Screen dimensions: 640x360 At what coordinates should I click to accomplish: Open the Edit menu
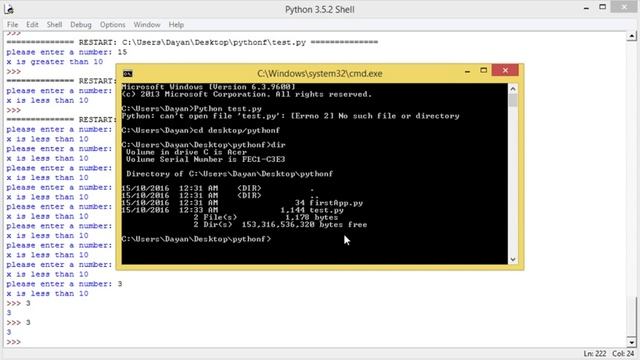[32, 25]
